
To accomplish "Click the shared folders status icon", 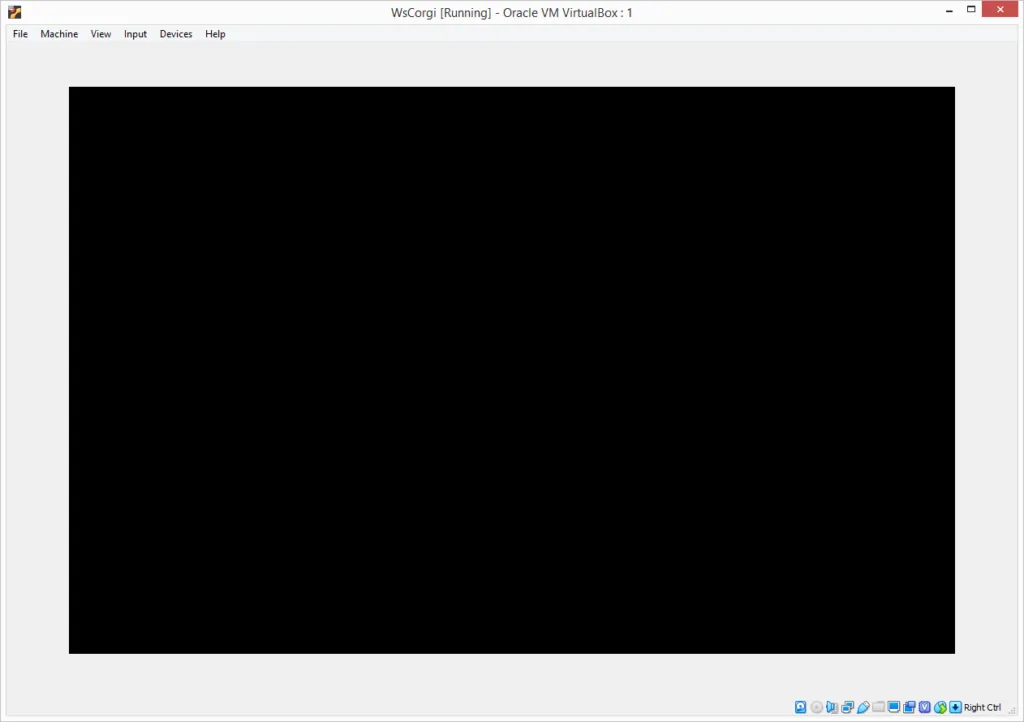I will tap(878, 707).
